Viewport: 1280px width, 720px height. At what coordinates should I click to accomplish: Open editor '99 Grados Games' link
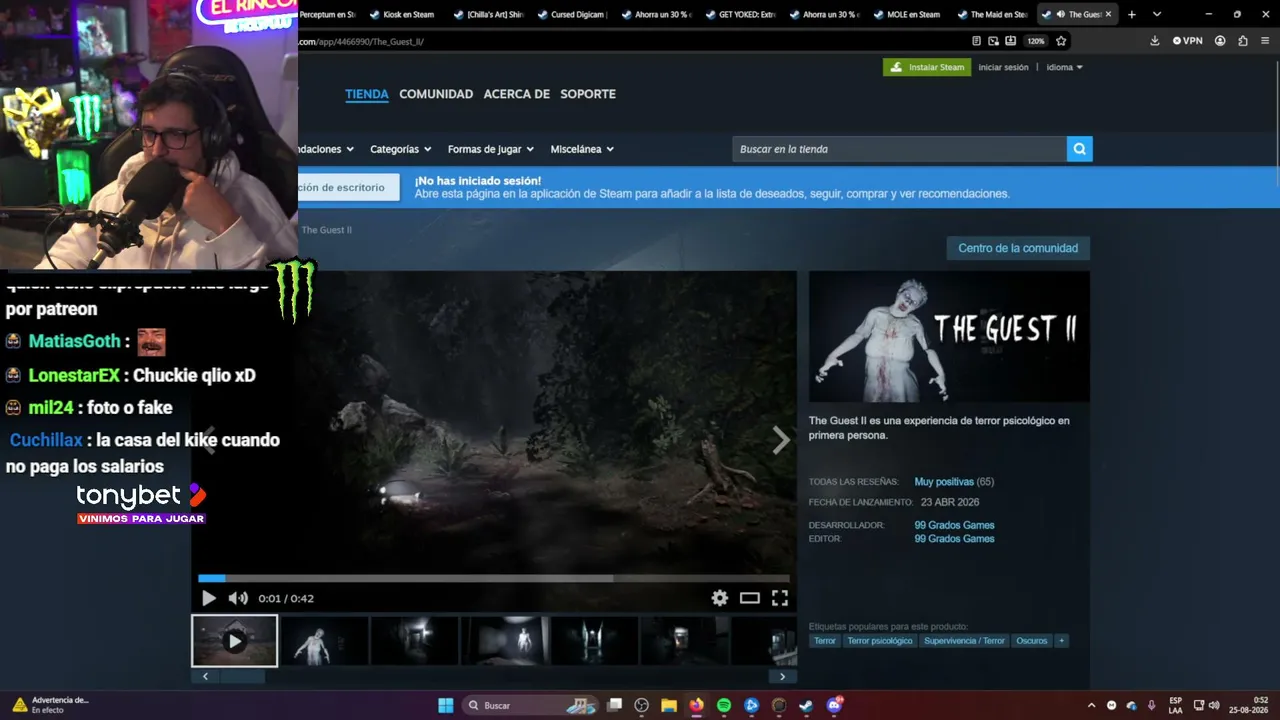[x=954, y=539]
